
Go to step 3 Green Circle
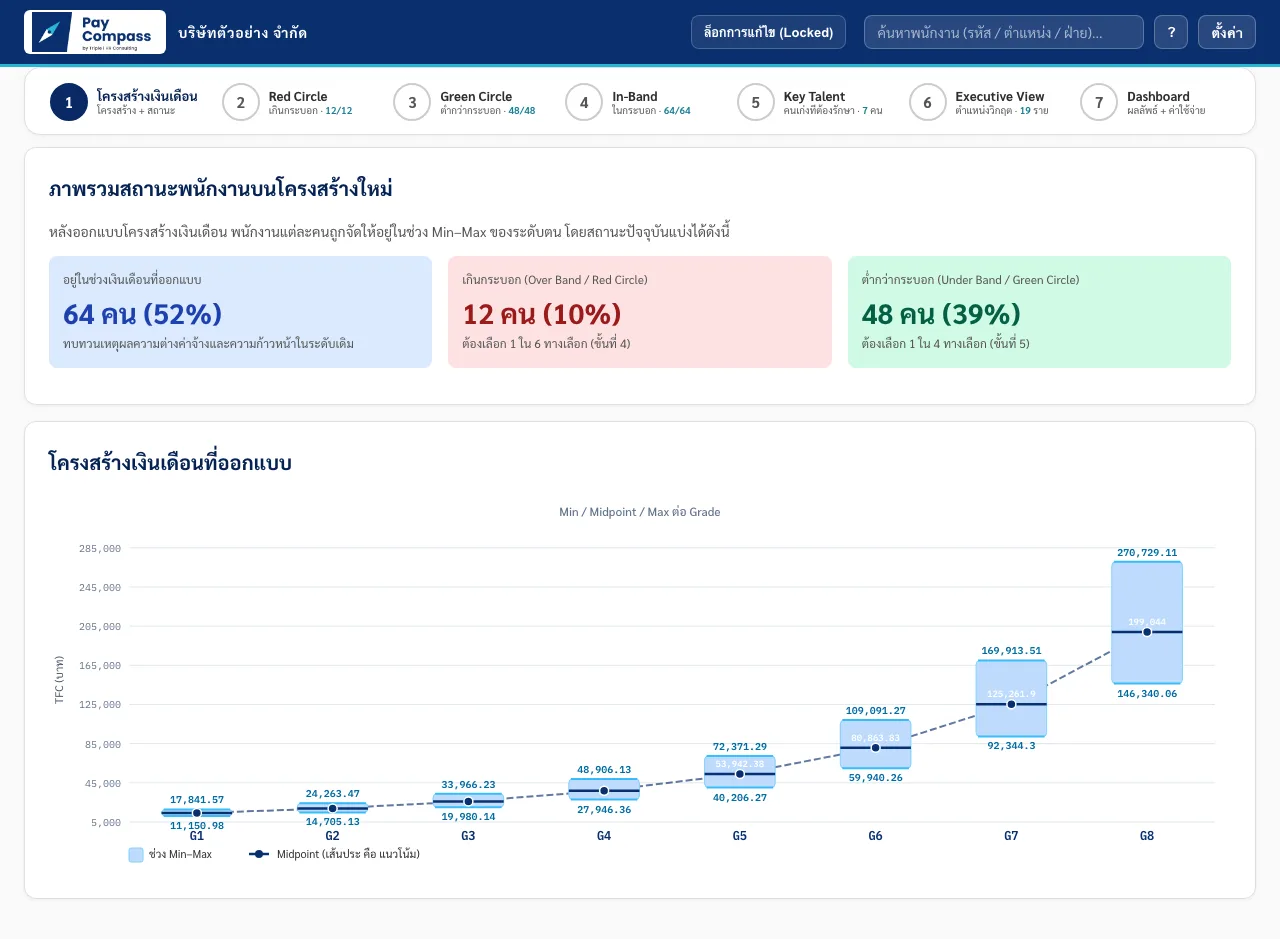pos(464,102)
